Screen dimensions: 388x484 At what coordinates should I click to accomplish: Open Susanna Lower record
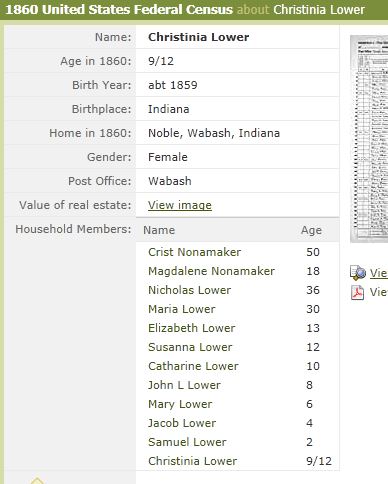click(x=190, y=347)
